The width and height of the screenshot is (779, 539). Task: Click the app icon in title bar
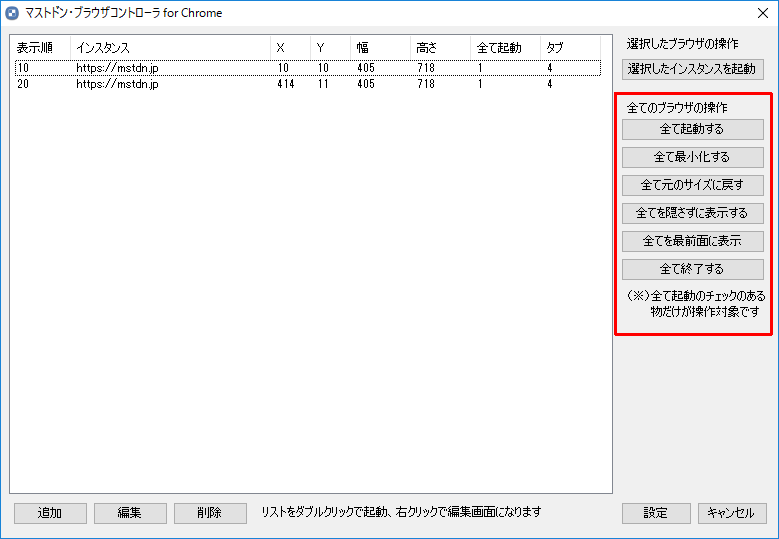[x=12, y=13]
